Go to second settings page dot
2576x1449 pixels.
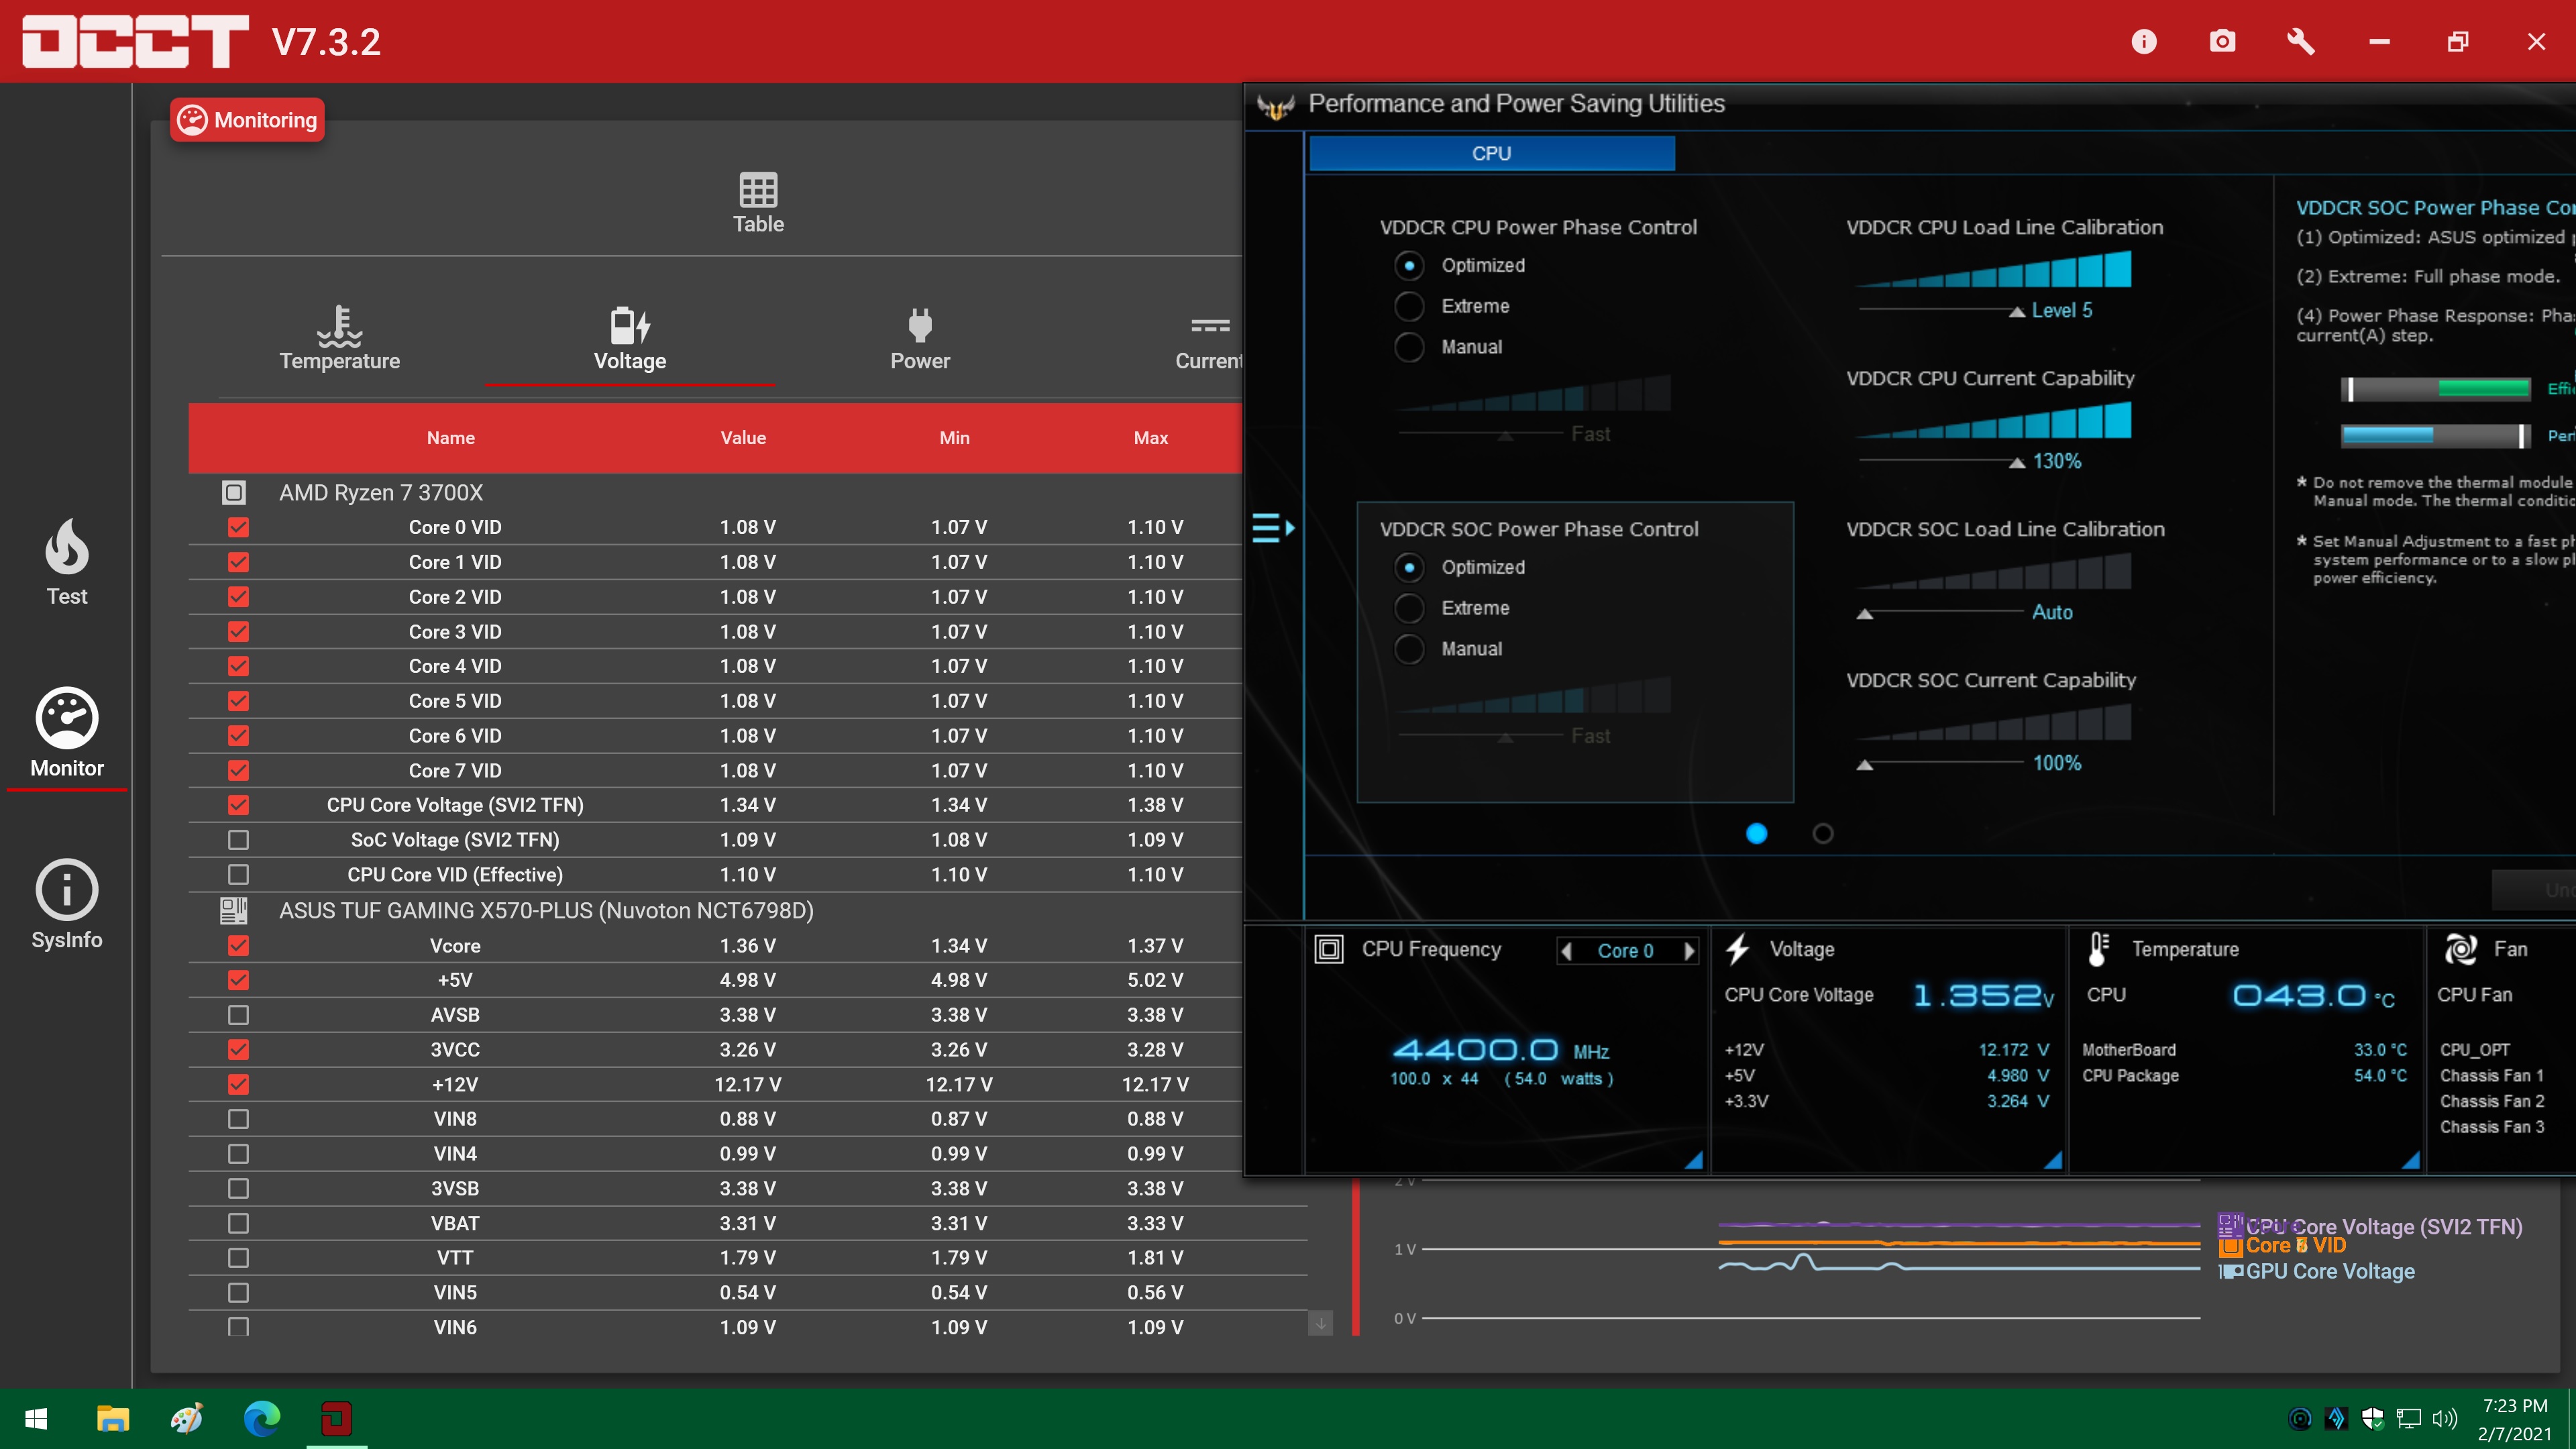[x=1822, y=833]
